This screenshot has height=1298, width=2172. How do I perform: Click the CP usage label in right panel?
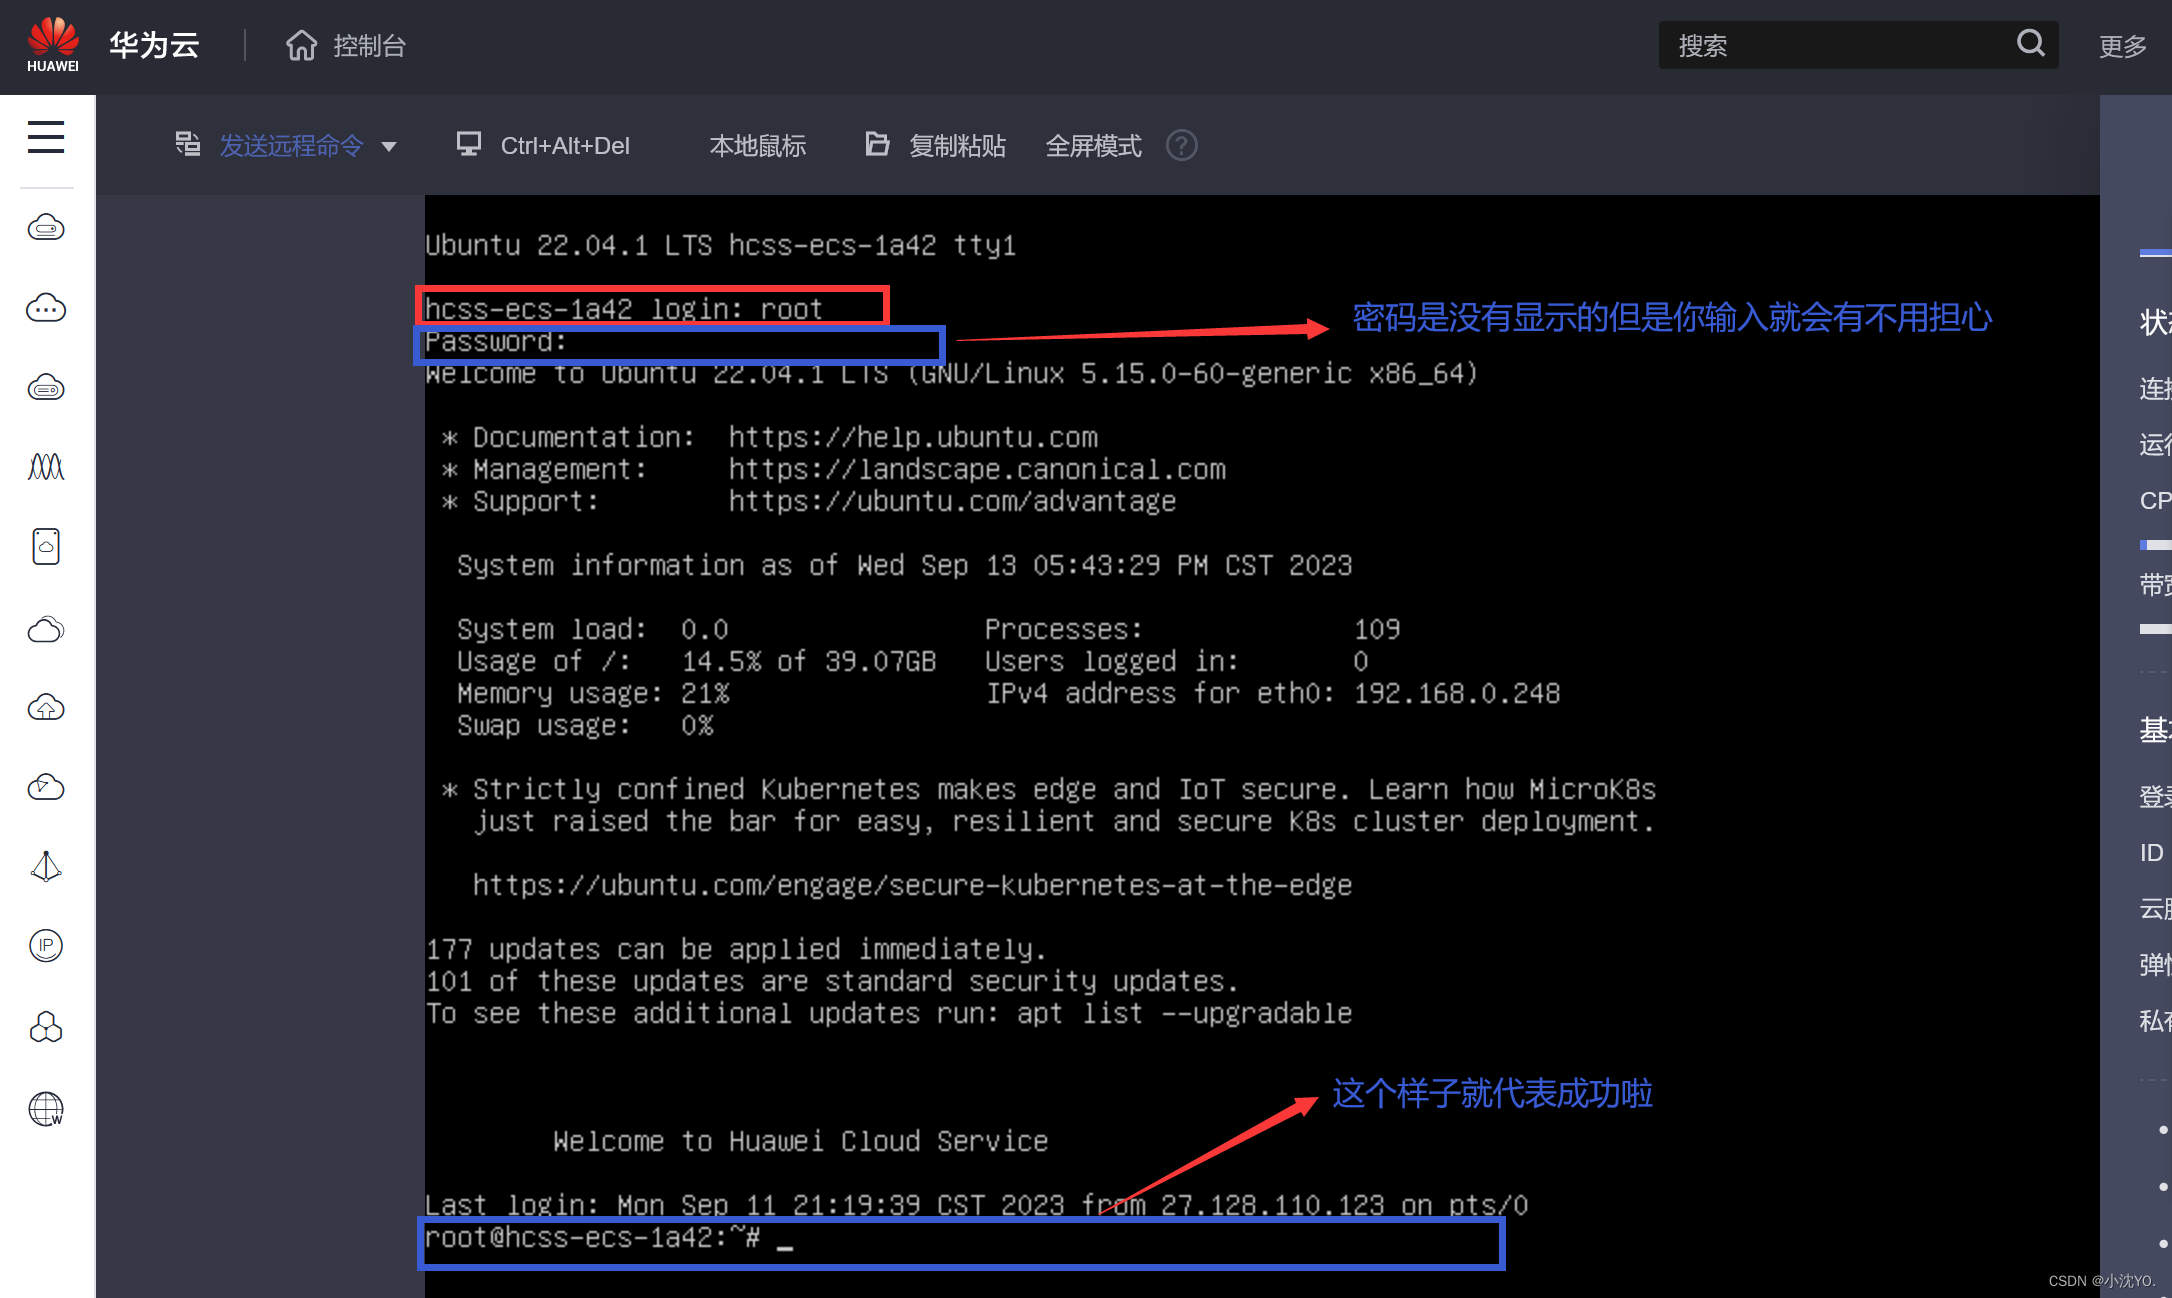[x=2155, y=501]
